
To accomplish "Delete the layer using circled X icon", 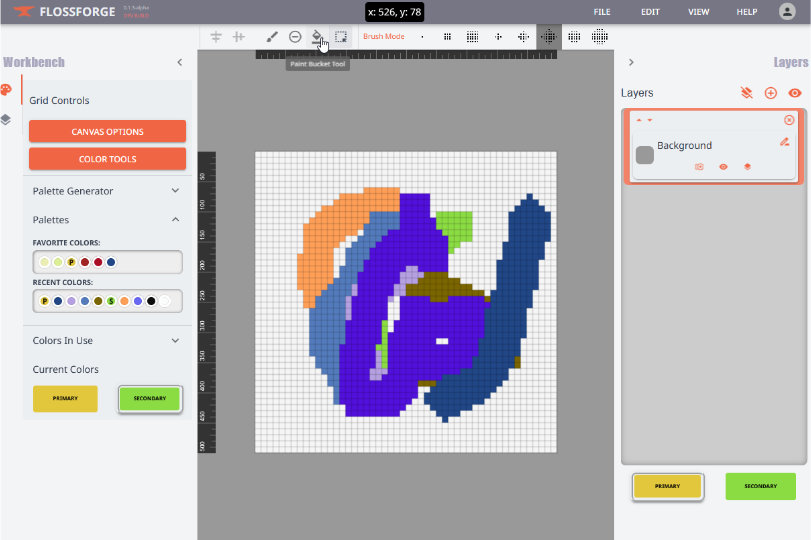I will coord(789,120).
